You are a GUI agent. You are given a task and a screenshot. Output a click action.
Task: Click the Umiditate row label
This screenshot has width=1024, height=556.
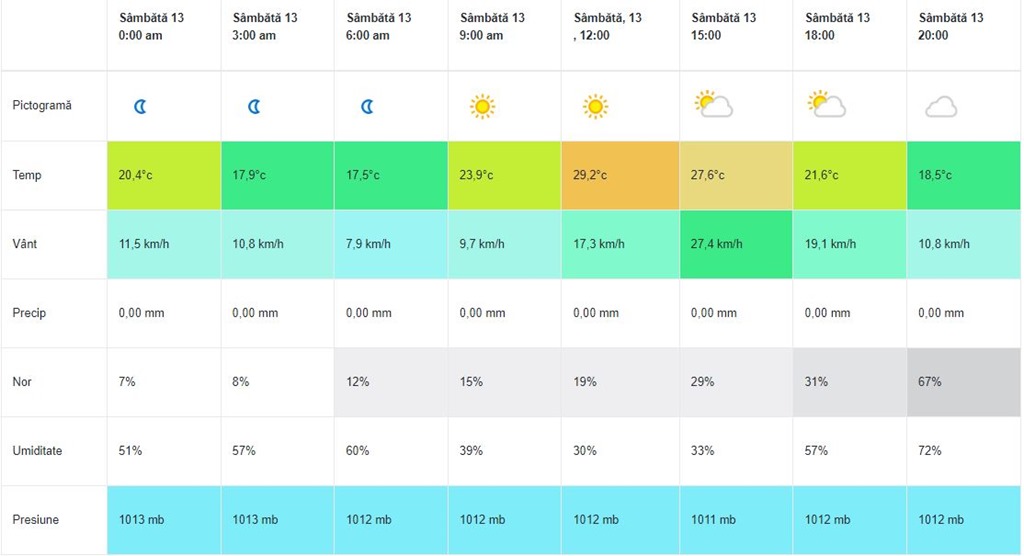click(x=38, y=451)
